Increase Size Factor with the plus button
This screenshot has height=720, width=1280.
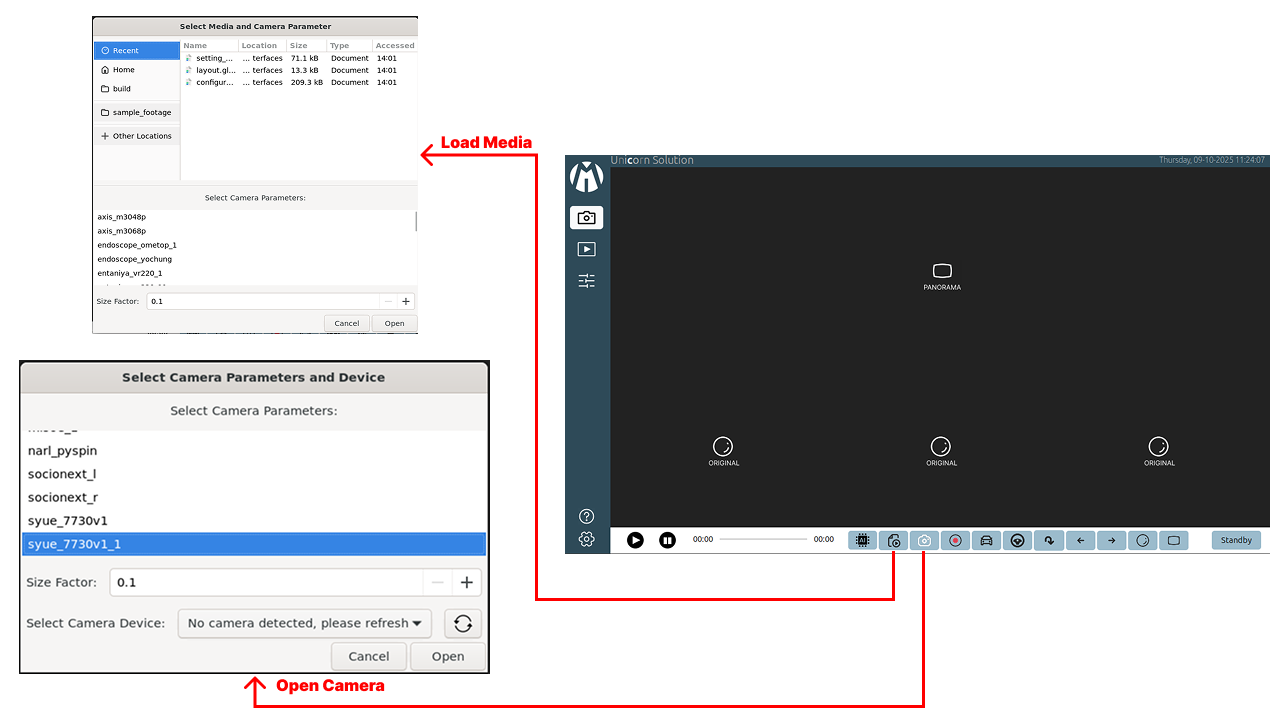point(466,582)
